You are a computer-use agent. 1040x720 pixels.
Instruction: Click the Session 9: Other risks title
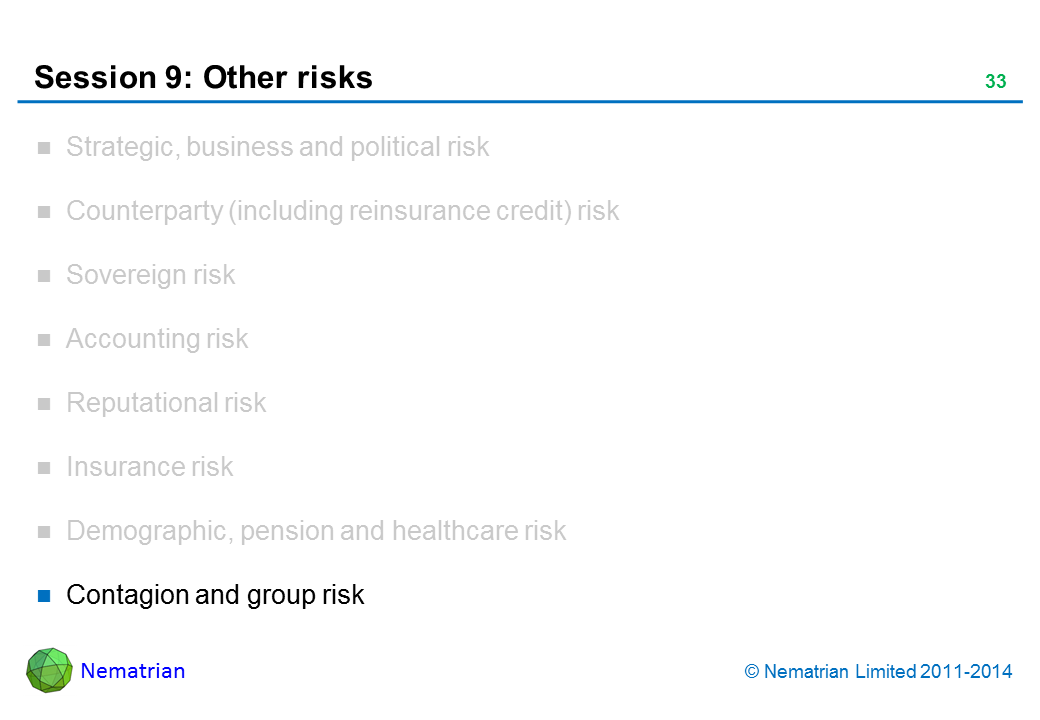pyautogui.click(x=203, y=77)
